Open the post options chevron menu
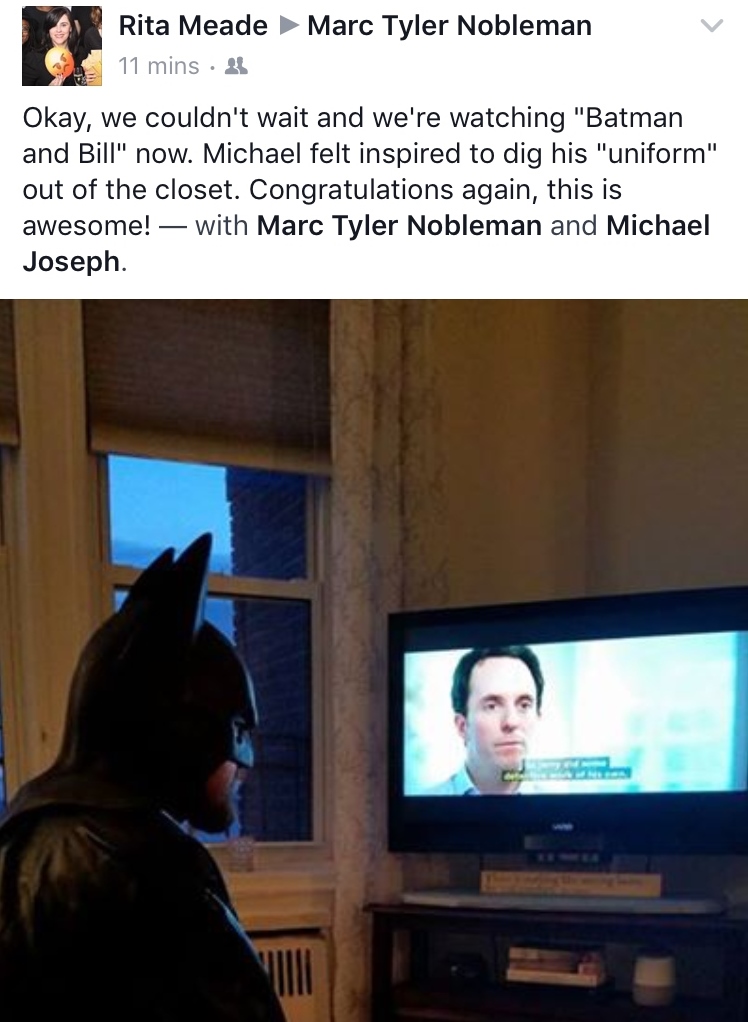This screenshot has height=1022, width=748. pyautogui.click(x=712, y=25)
